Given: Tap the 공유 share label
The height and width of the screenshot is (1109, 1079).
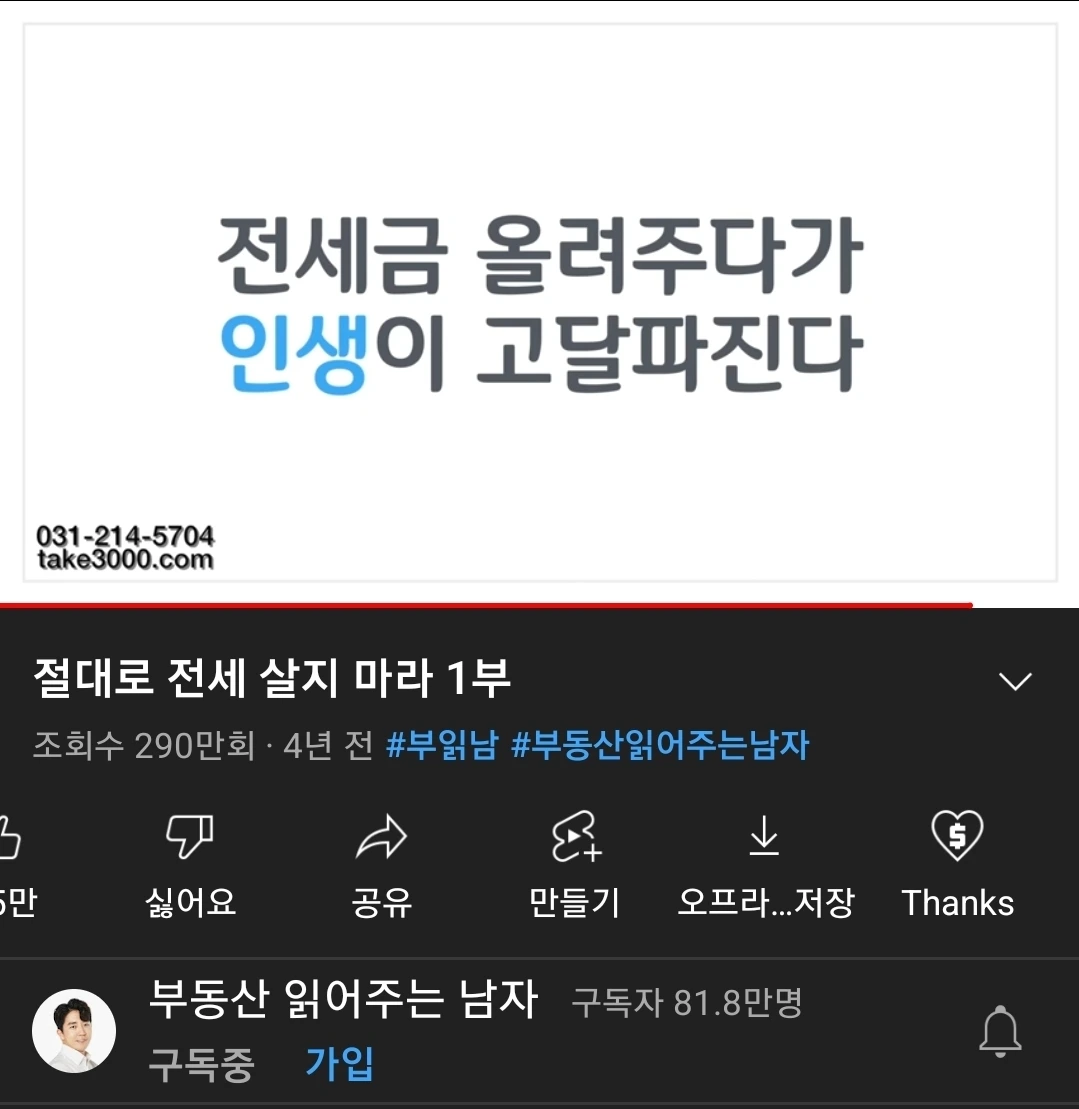Looking at the screenshot, I should coord(382,902).
